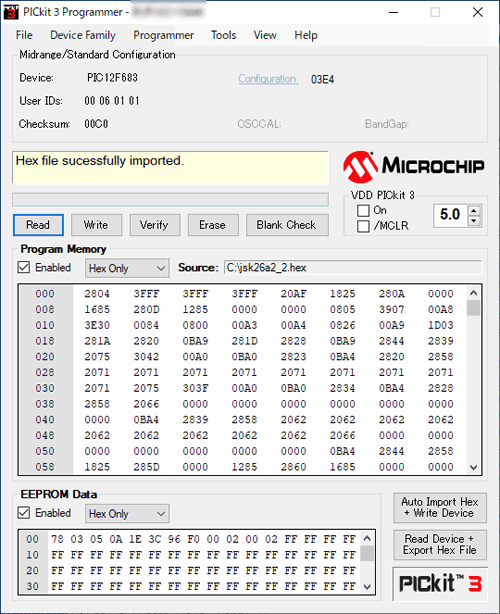
Task: Open the View menu
Action: (x=265, y=35)
